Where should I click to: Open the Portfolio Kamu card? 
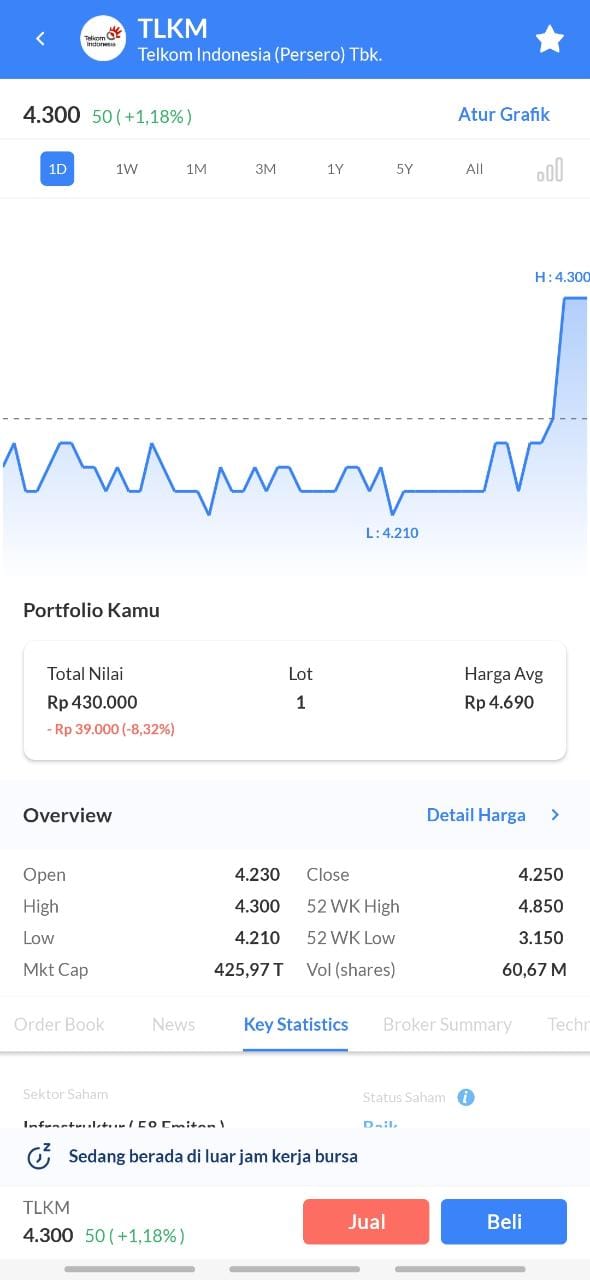click(295, 701)
